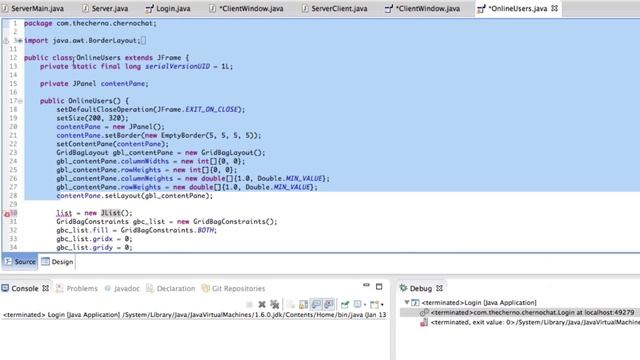The width and height of the screenshot is (640, 360).
Task: Toggle show console on standard error
Action: coord(329,304)
